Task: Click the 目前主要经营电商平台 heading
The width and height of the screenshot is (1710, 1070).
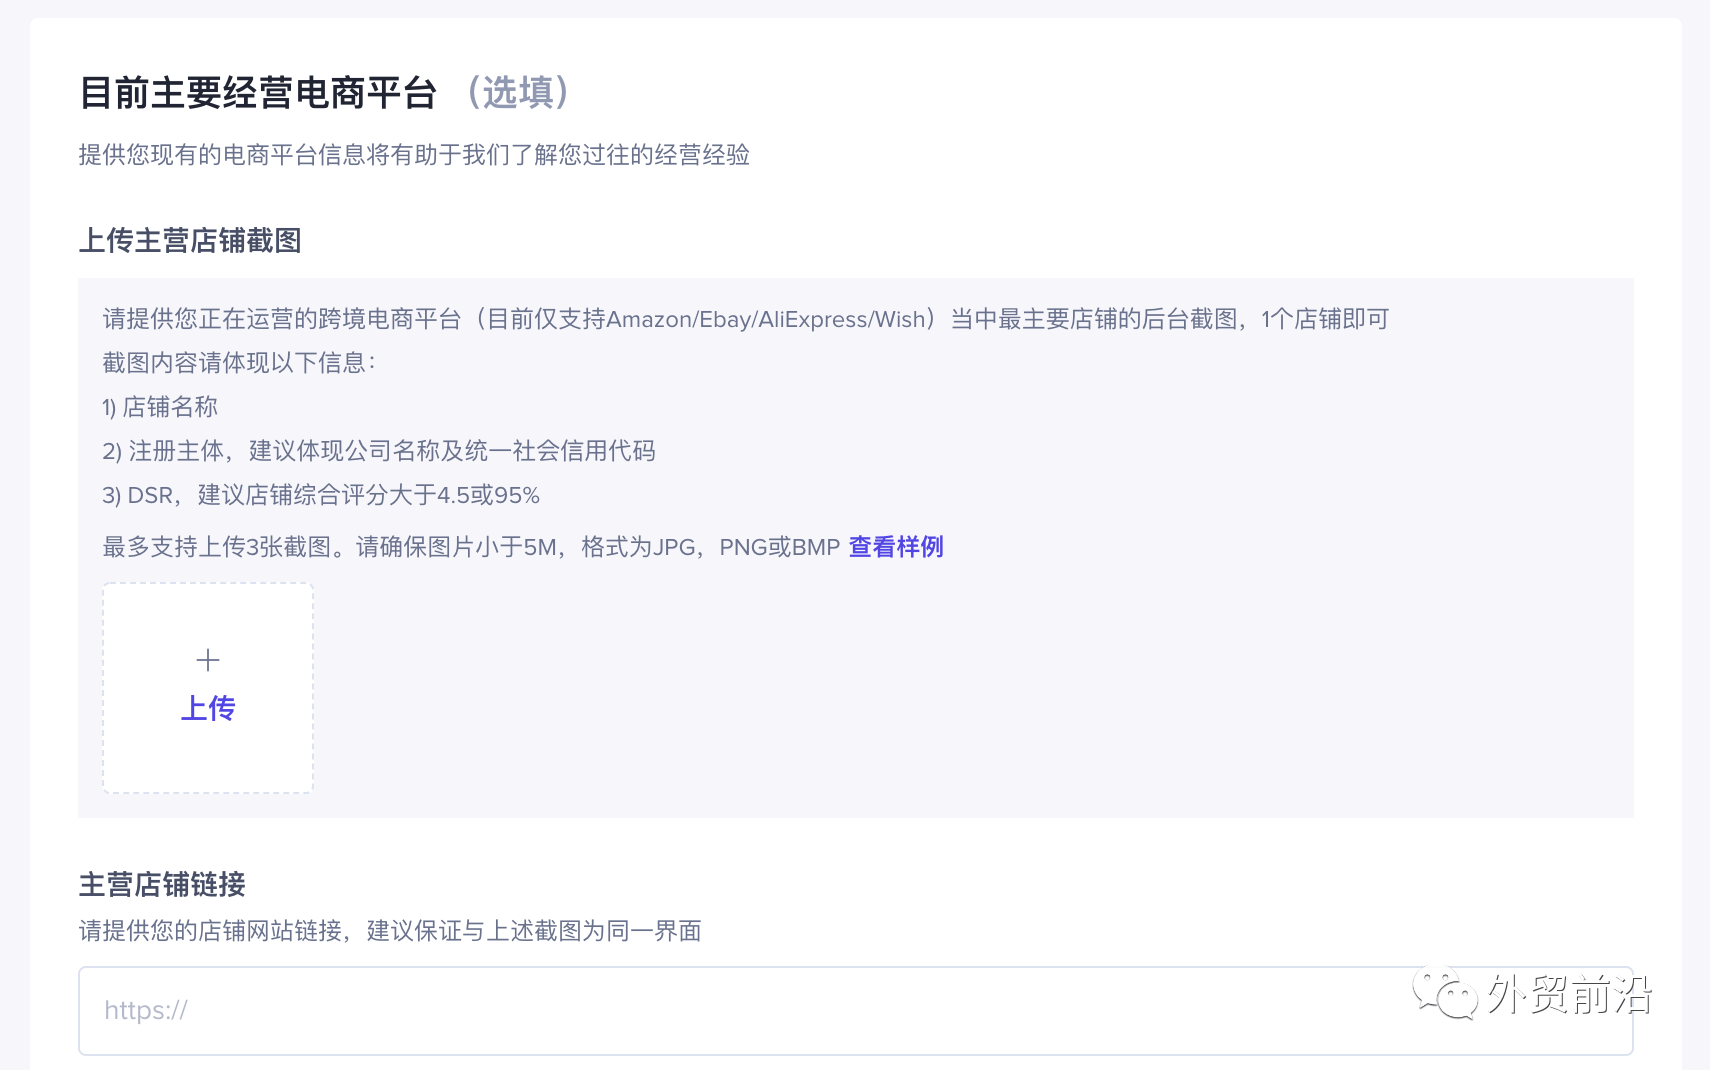Action: coord(258,92)
